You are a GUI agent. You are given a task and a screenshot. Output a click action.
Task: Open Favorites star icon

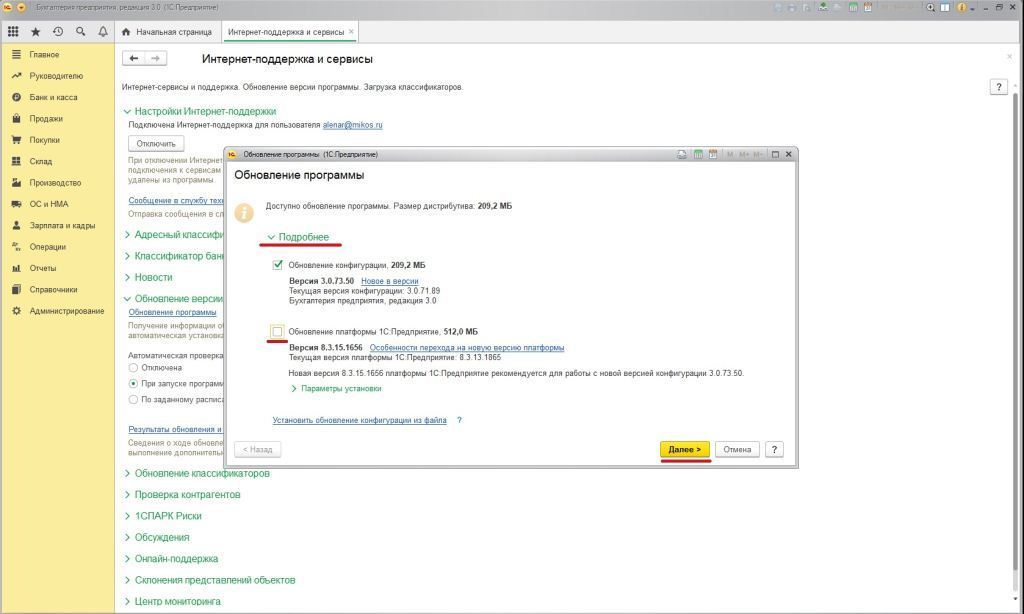[35, 31]
